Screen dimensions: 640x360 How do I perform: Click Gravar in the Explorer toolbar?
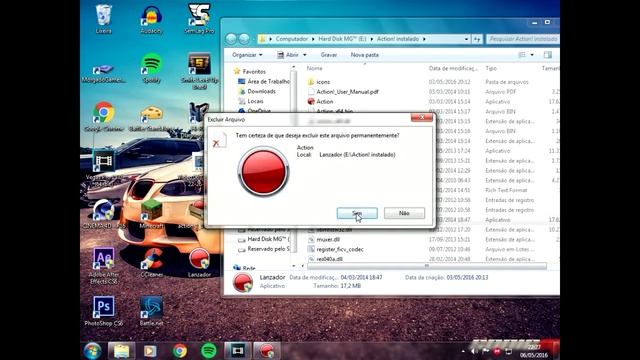point(329,55)
